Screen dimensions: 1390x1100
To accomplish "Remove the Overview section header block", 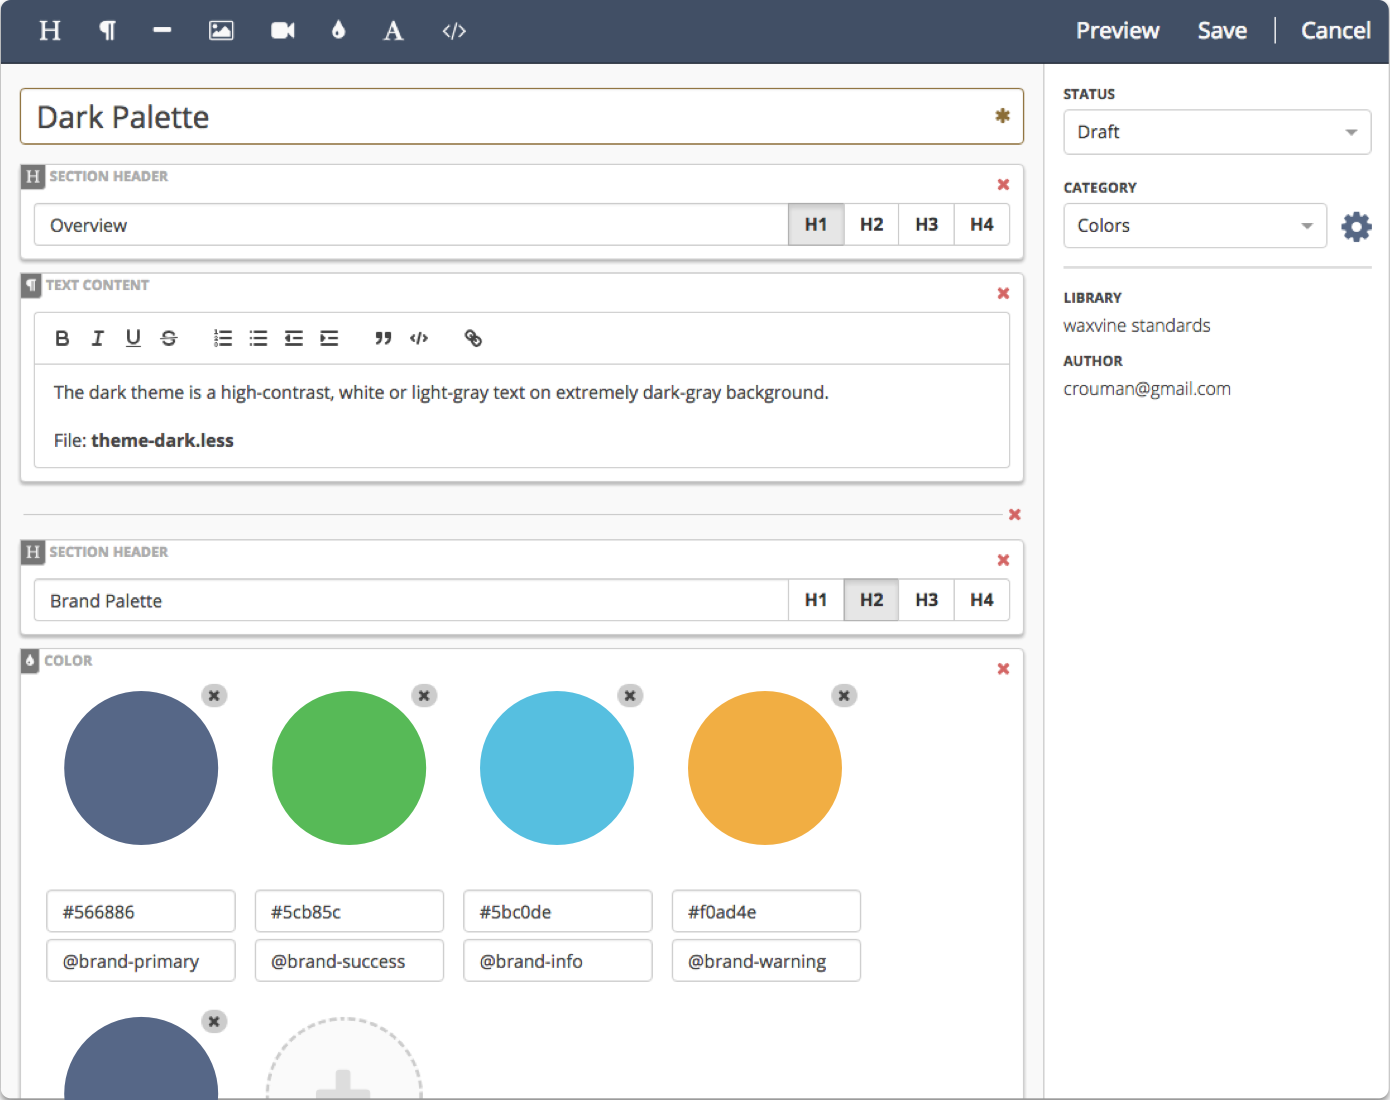I will pyautogui.click(x=1003, y=184).
